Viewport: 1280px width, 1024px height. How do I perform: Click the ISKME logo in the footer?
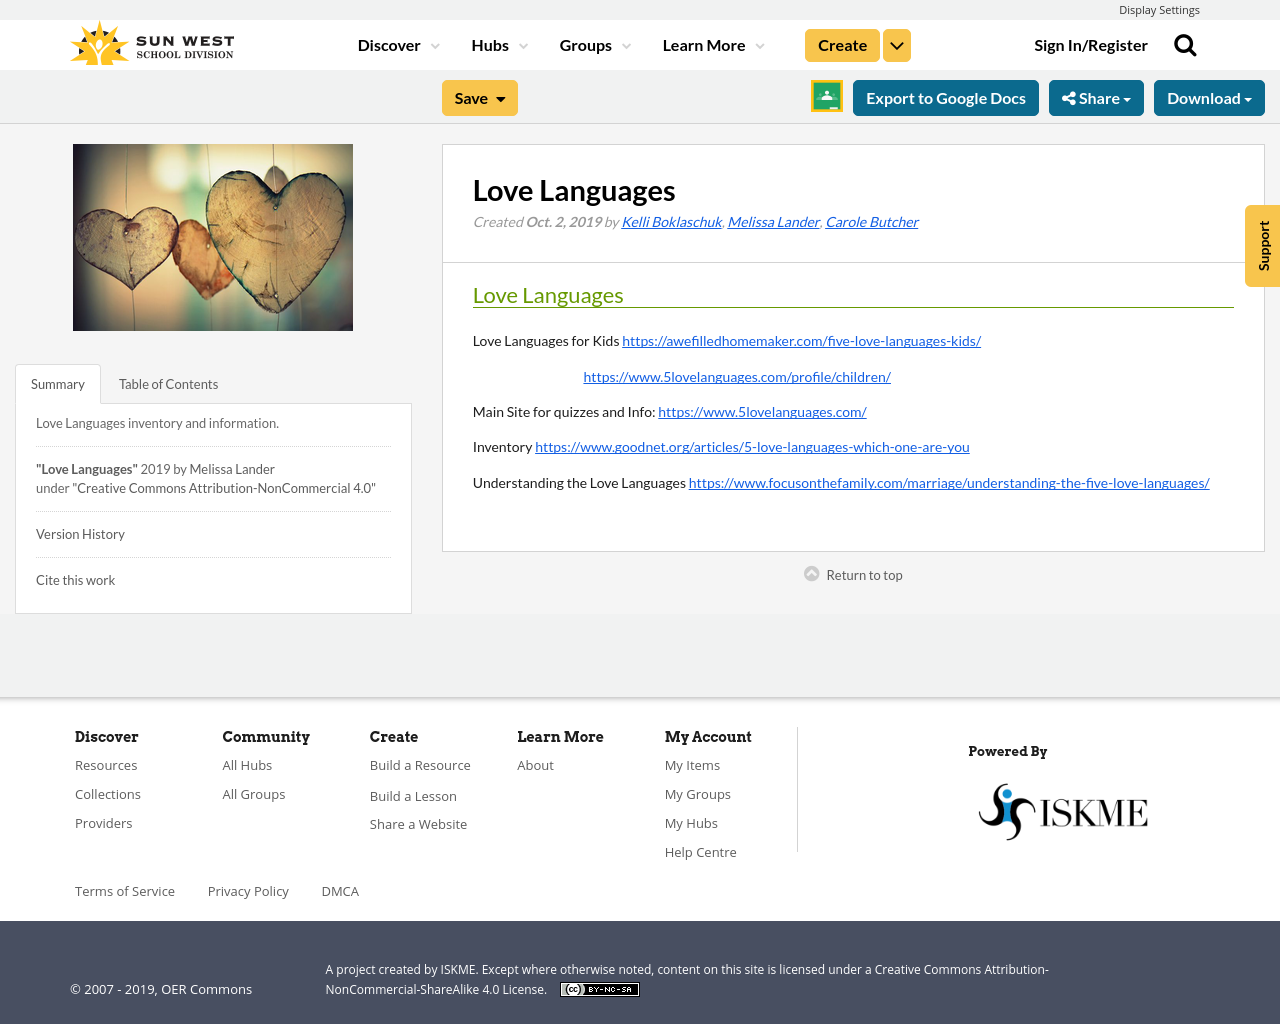1063,810
